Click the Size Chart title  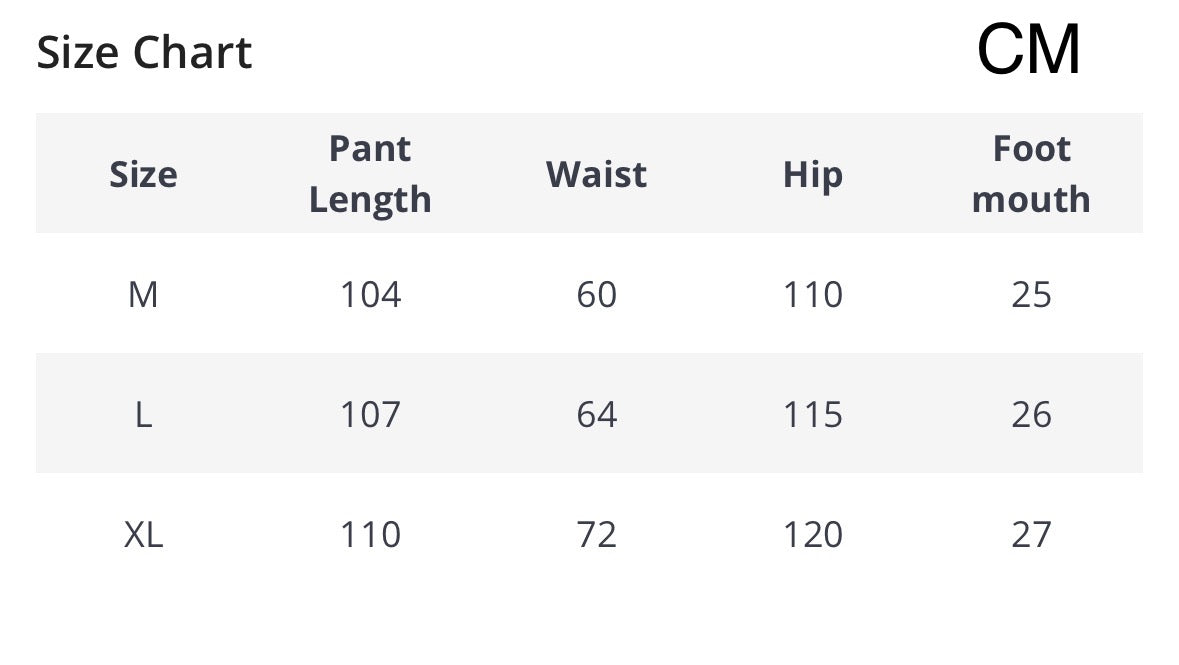pos(144,52)
